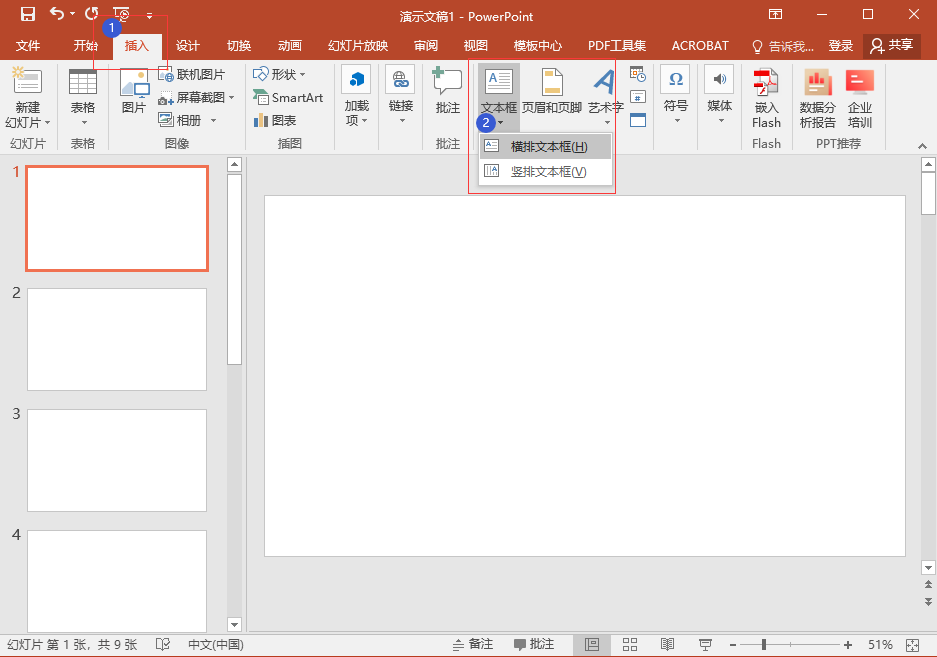Screen dimensions: 937x657
Task: Switch to Slide Sorter view
Action: tap(630, 644)
